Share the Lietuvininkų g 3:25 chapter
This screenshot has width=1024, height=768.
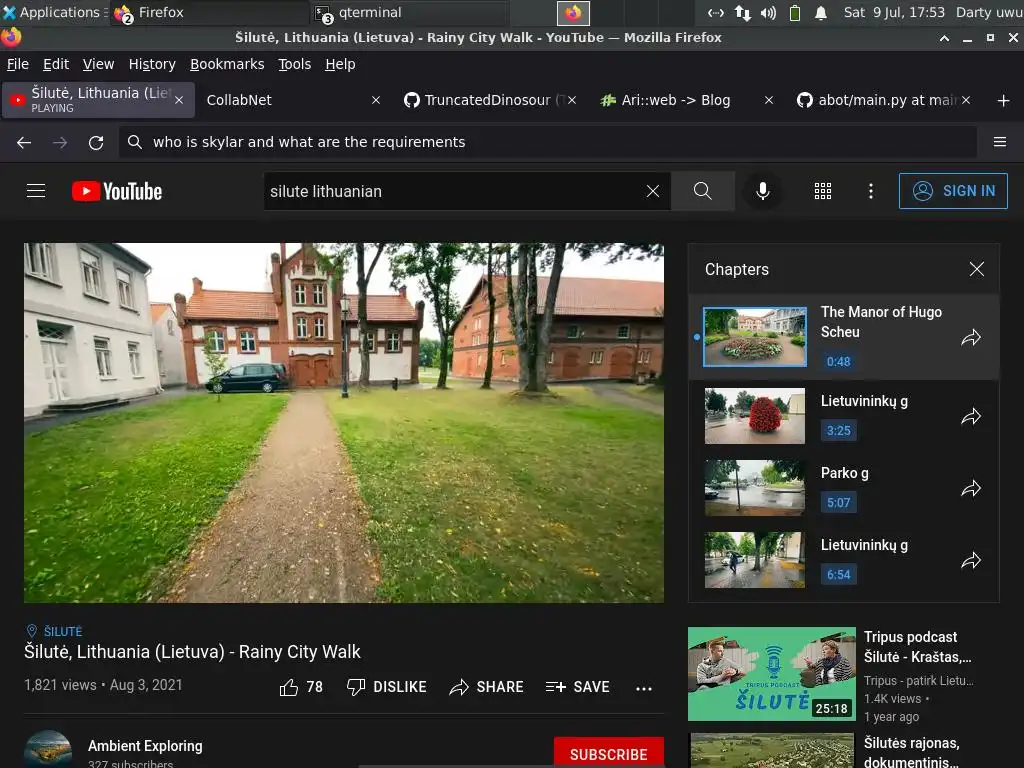pyautogui.click(x=971, y=416)
